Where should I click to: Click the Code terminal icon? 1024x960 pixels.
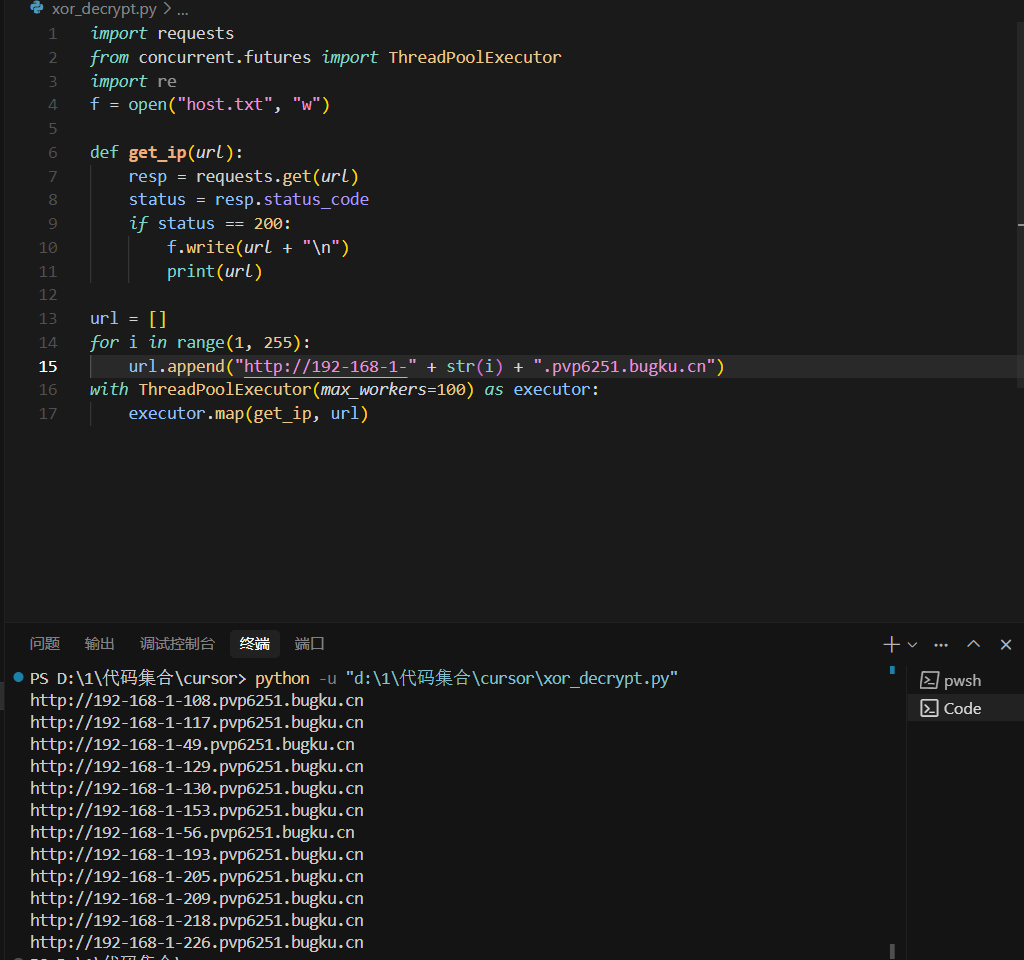(929, 708)
